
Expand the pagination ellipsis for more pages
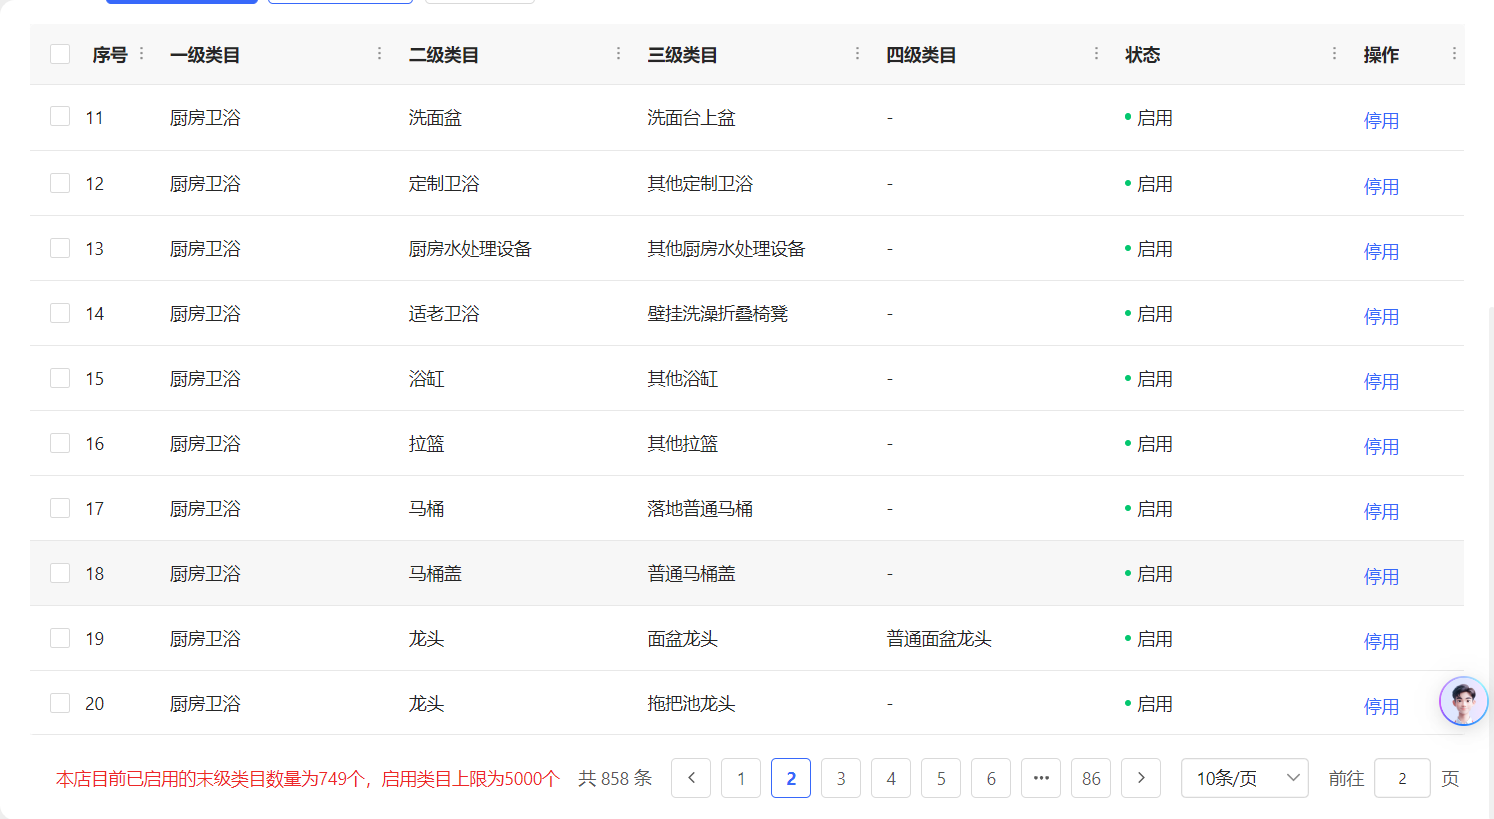1041,778
